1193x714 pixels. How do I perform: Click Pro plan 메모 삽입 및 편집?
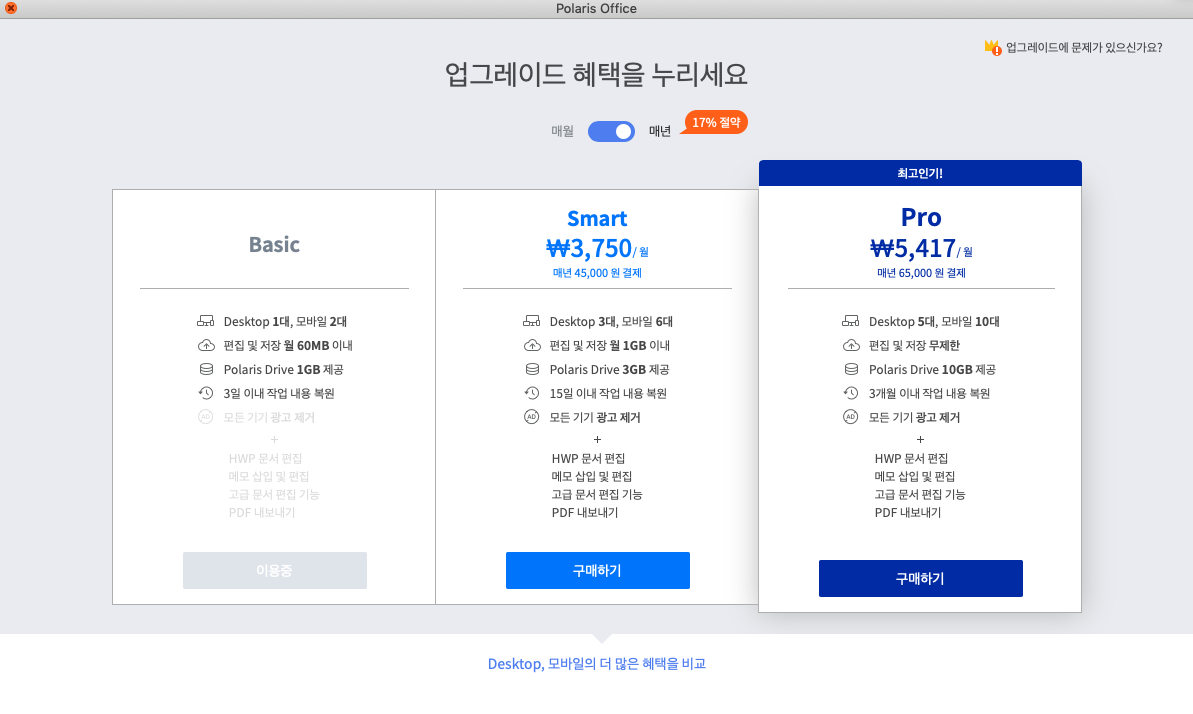tap(915, 476)
